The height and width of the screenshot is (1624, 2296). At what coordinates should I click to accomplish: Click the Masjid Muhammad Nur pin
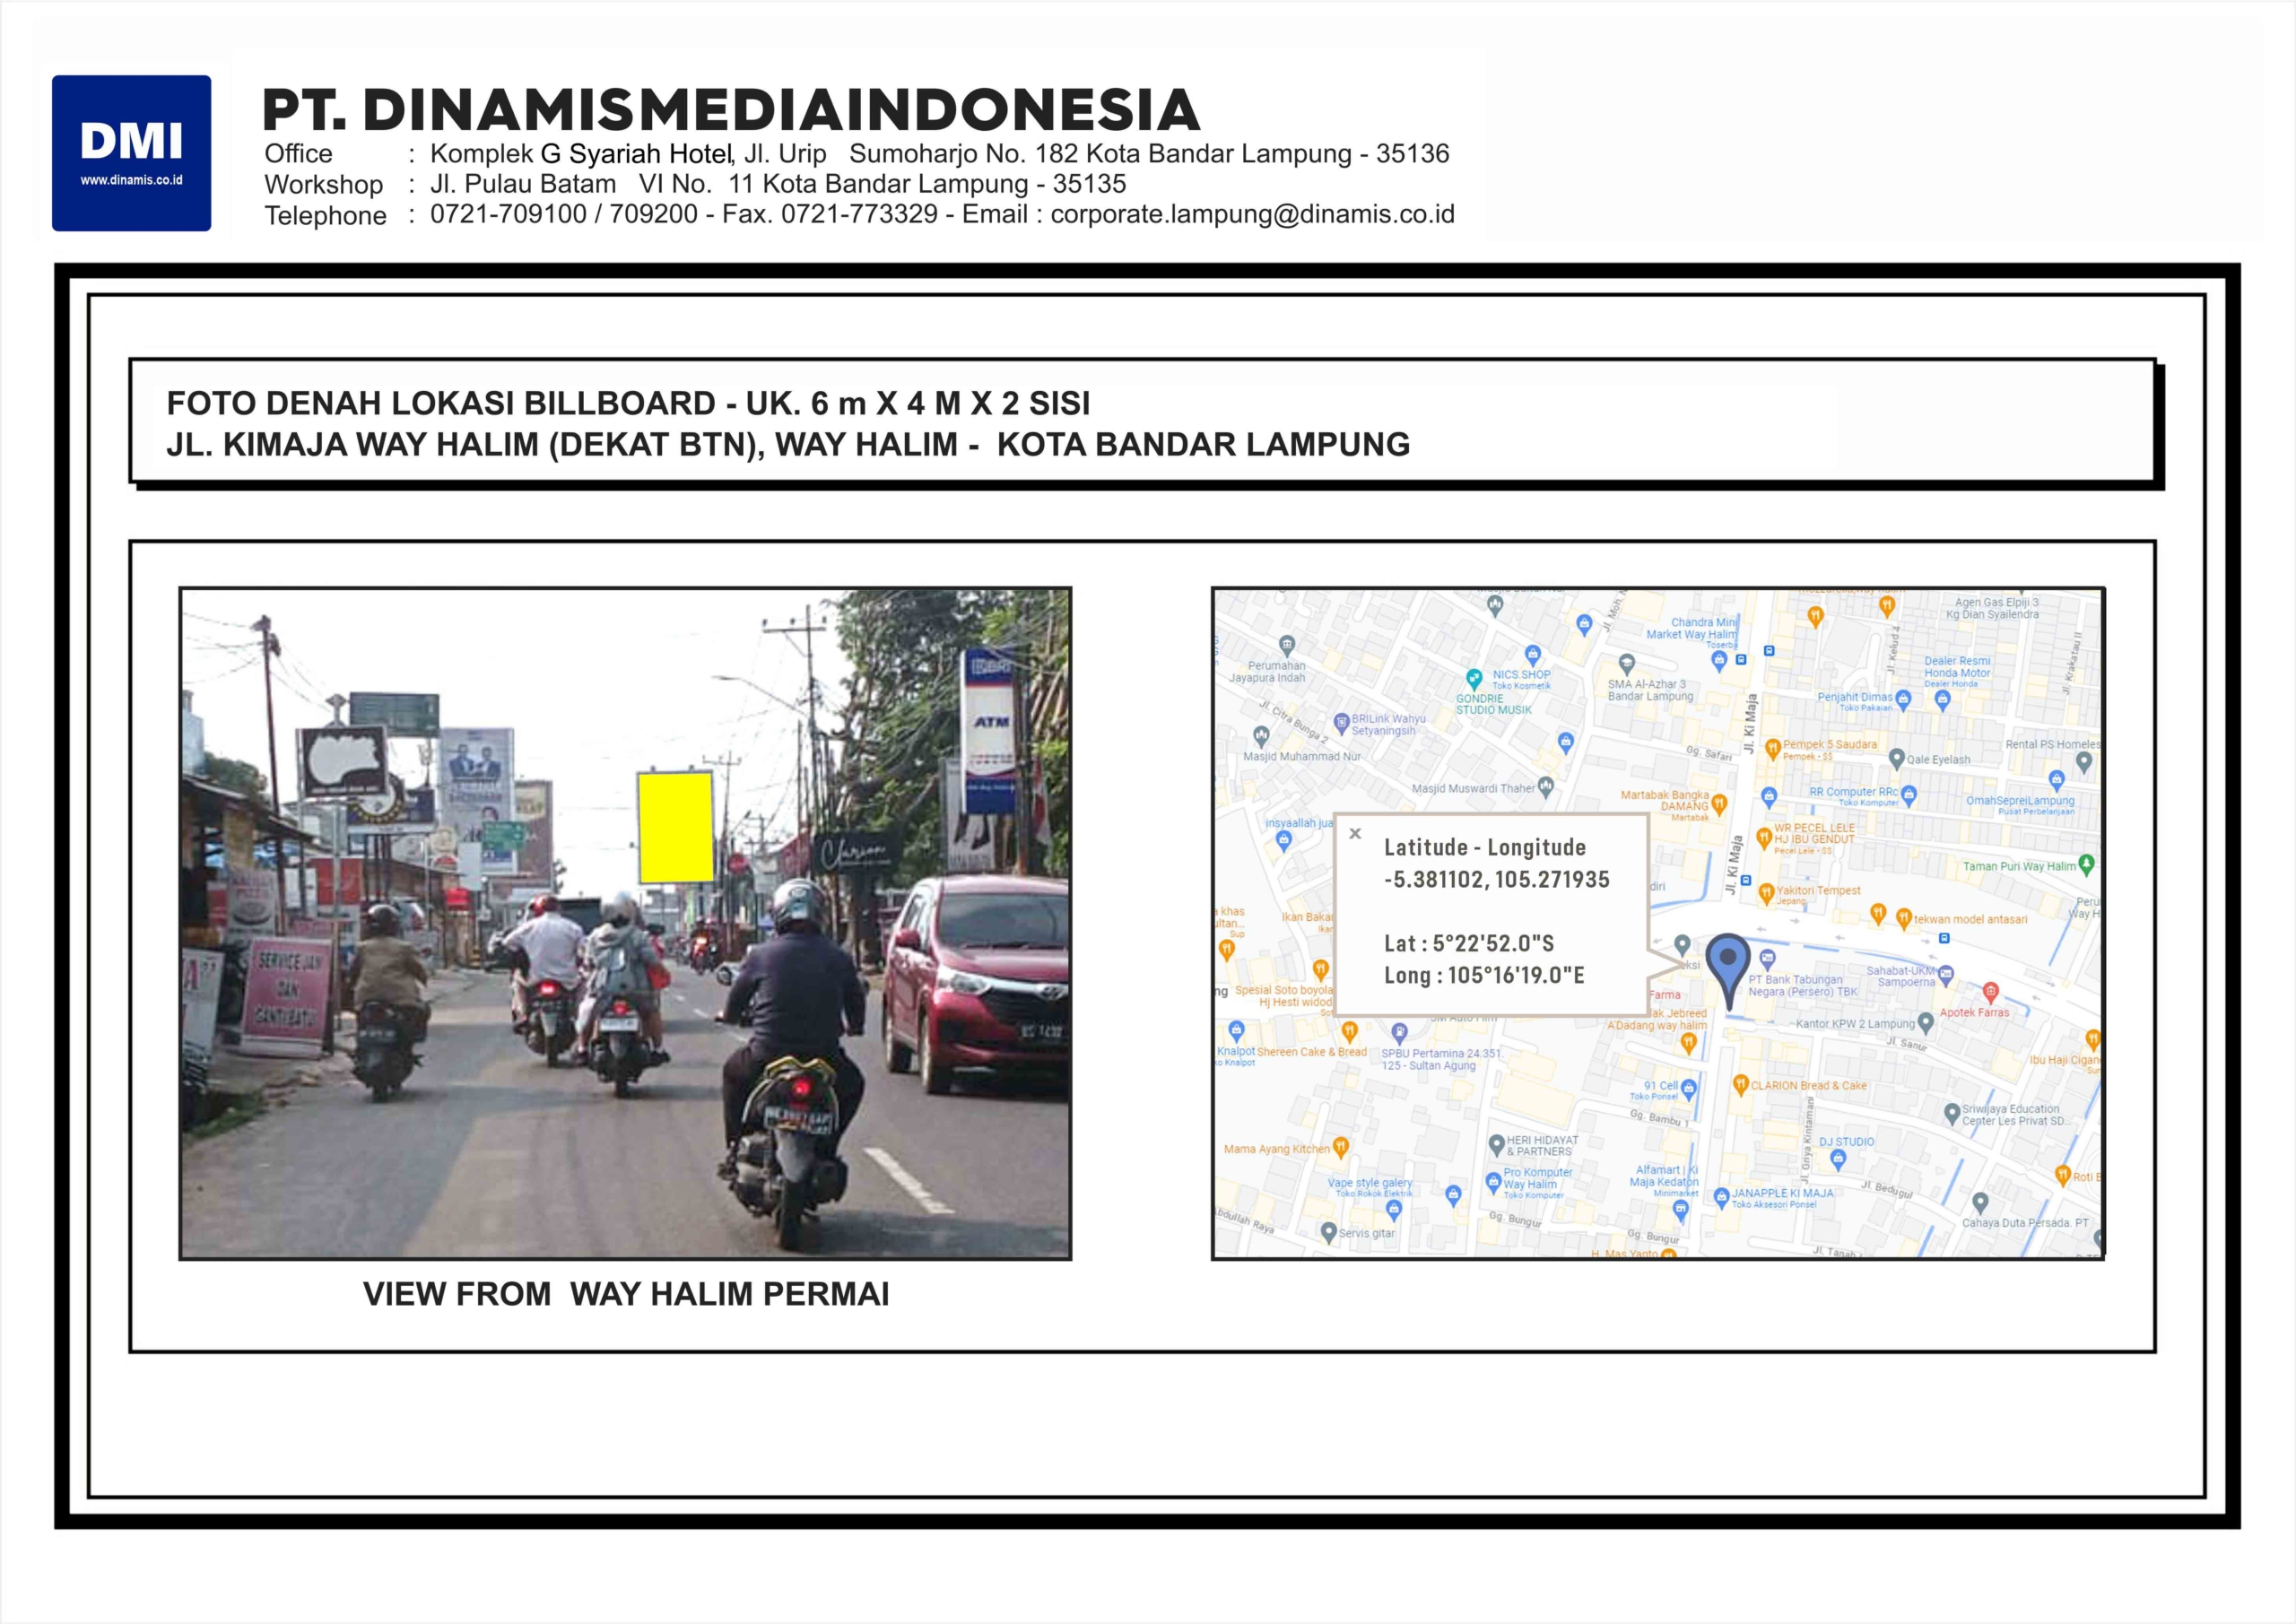point(1261,736)
